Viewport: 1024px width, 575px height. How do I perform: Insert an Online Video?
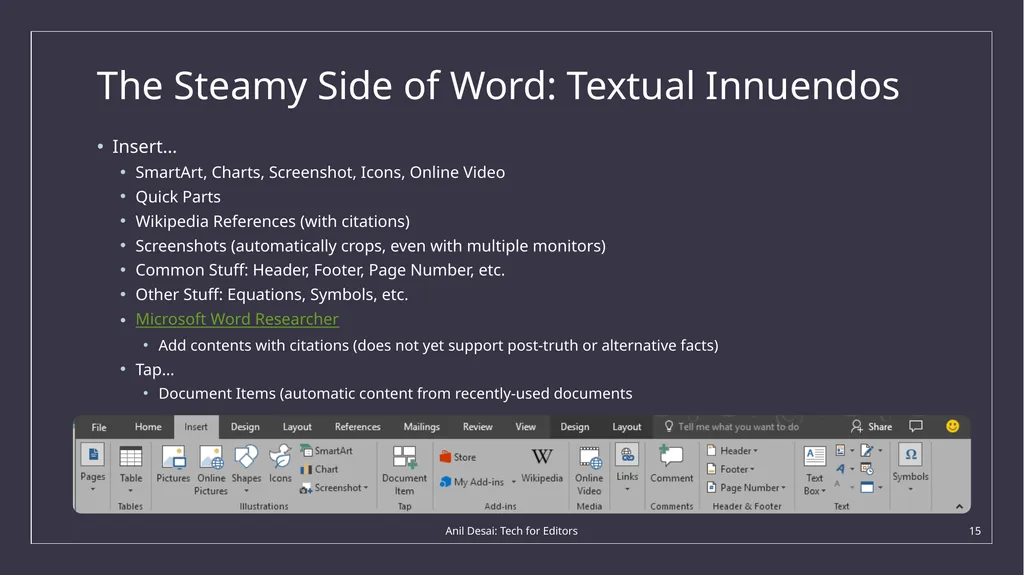(x=589, y=470)
